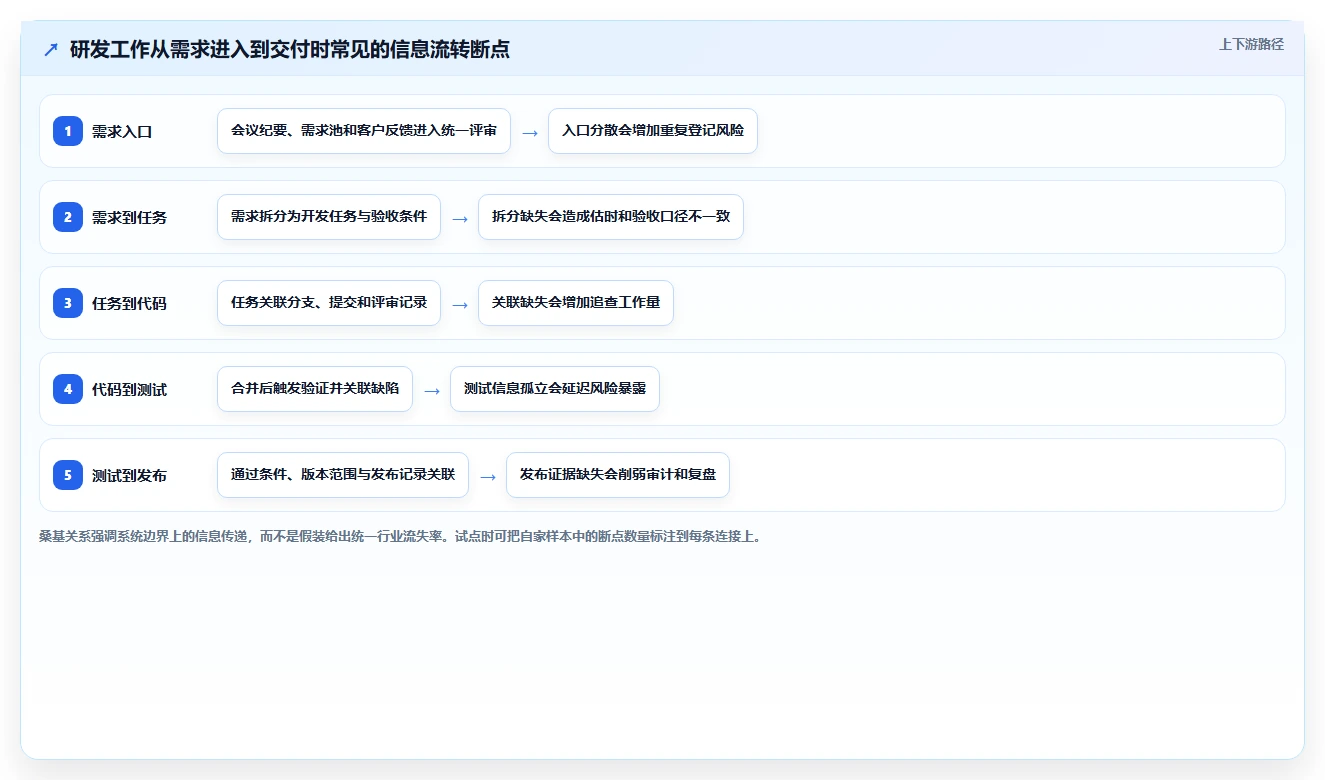
Task: Click the 合并后触发验证并关联缺陷 box
Action: (315, 389)
